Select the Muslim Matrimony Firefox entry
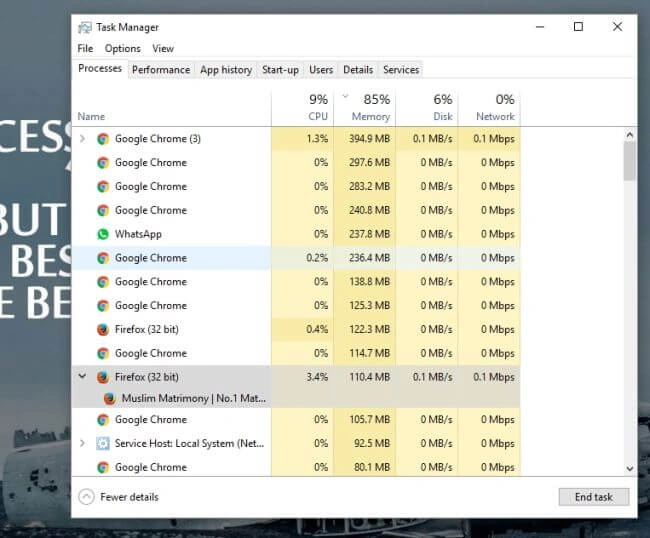Viewport: 650px width, 538px height. tap(194, 398)
